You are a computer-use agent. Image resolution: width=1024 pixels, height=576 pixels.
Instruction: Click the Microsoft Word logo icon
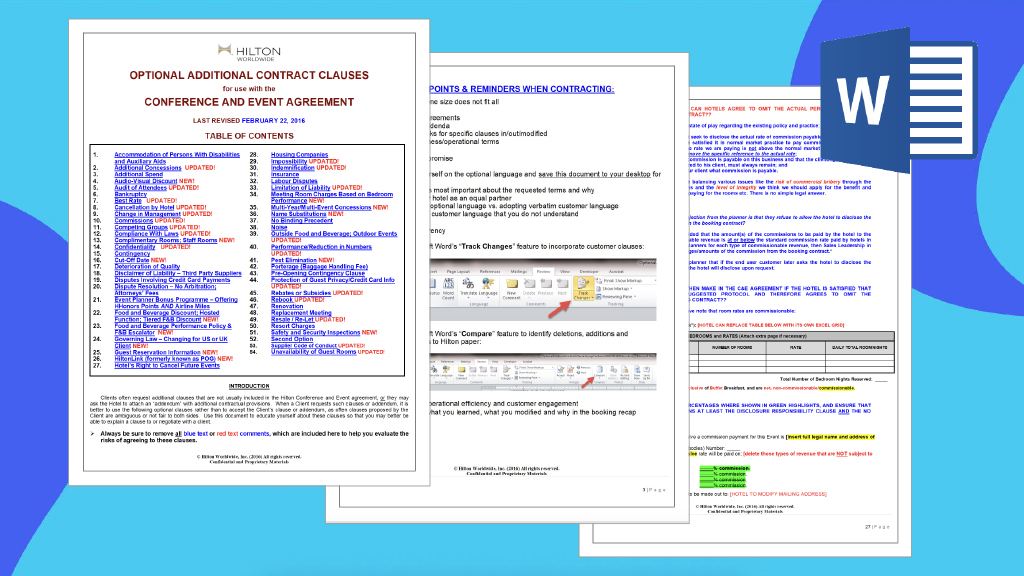899,101
